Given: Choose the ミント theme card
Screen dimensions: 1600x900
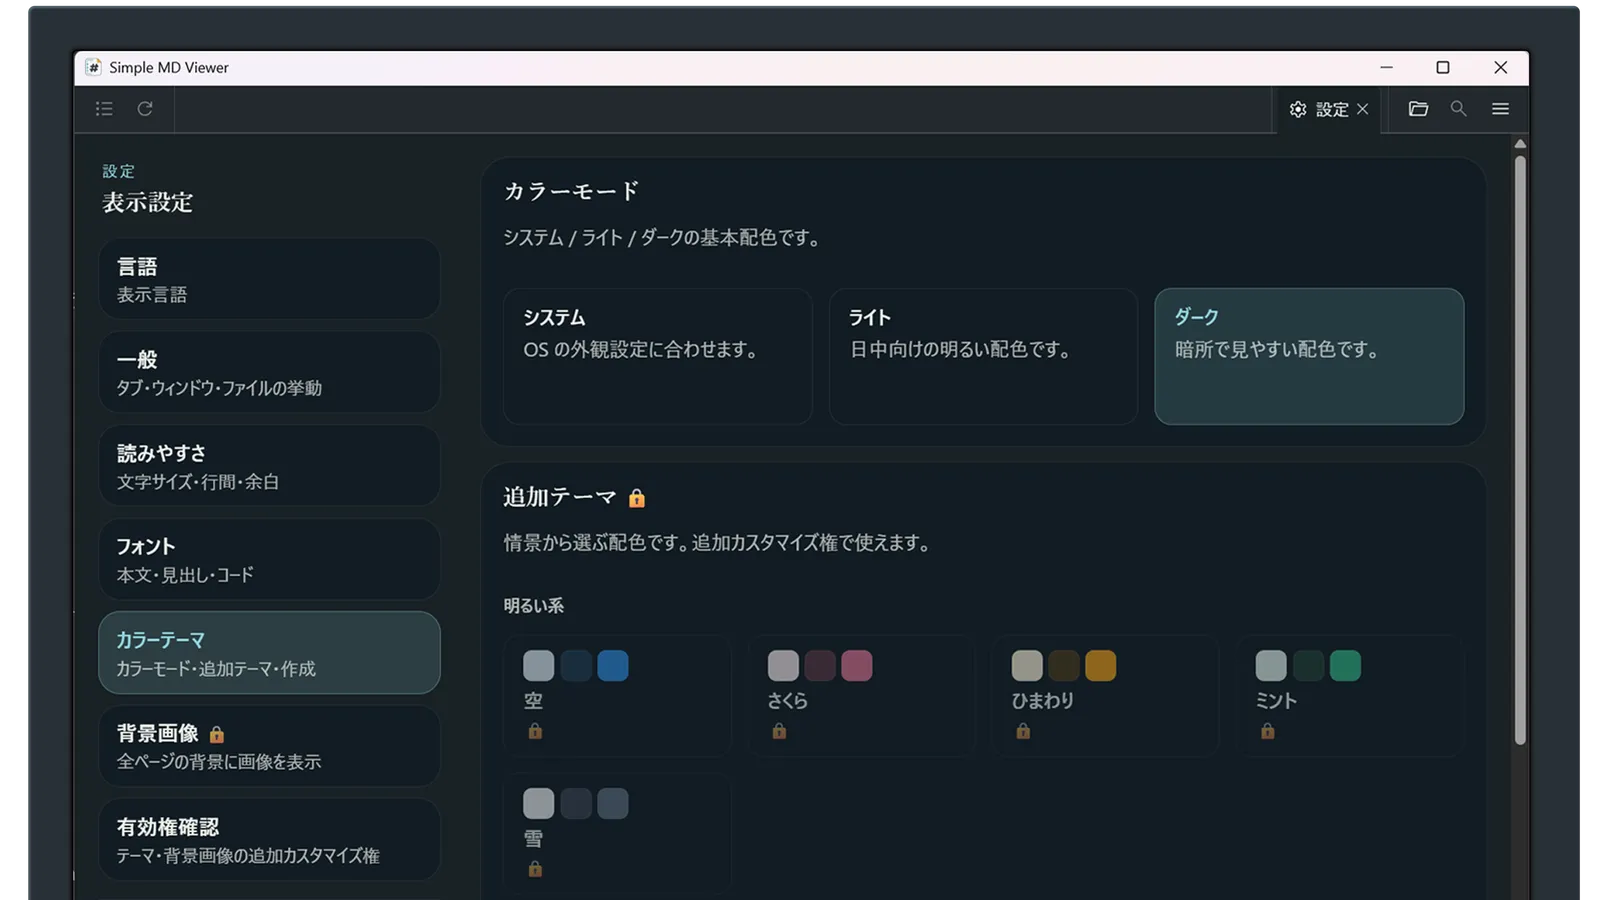Looking at the screenshot, I should click(x=1350, y=696).
